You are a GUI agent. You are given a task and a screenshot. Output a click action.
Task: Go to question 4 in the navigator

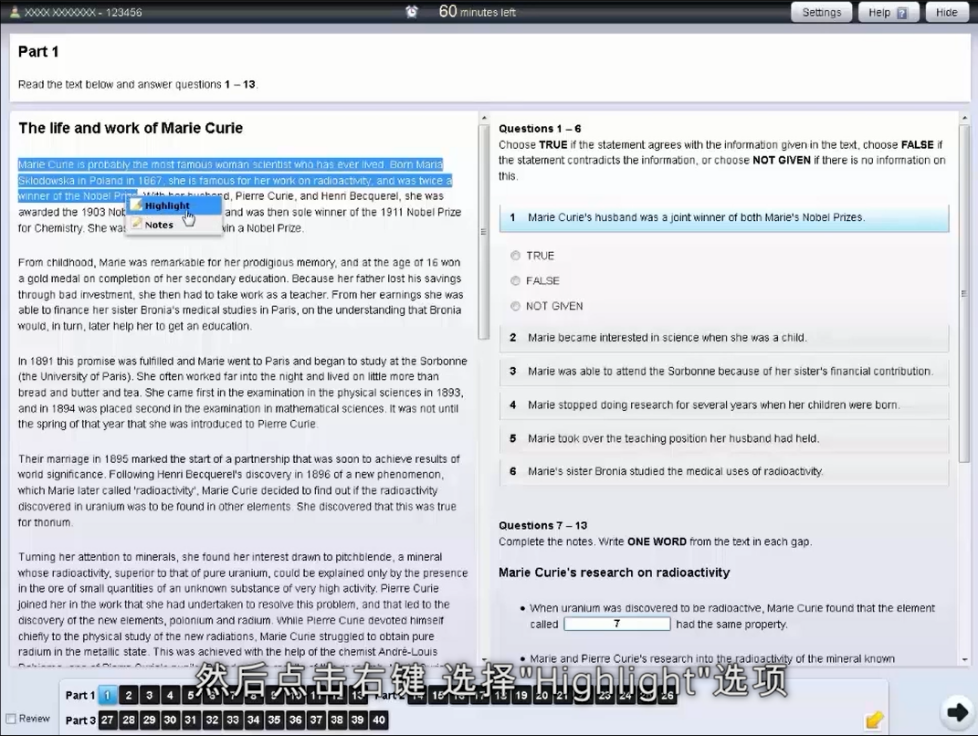pyautogui.click(x=170, y=695)
